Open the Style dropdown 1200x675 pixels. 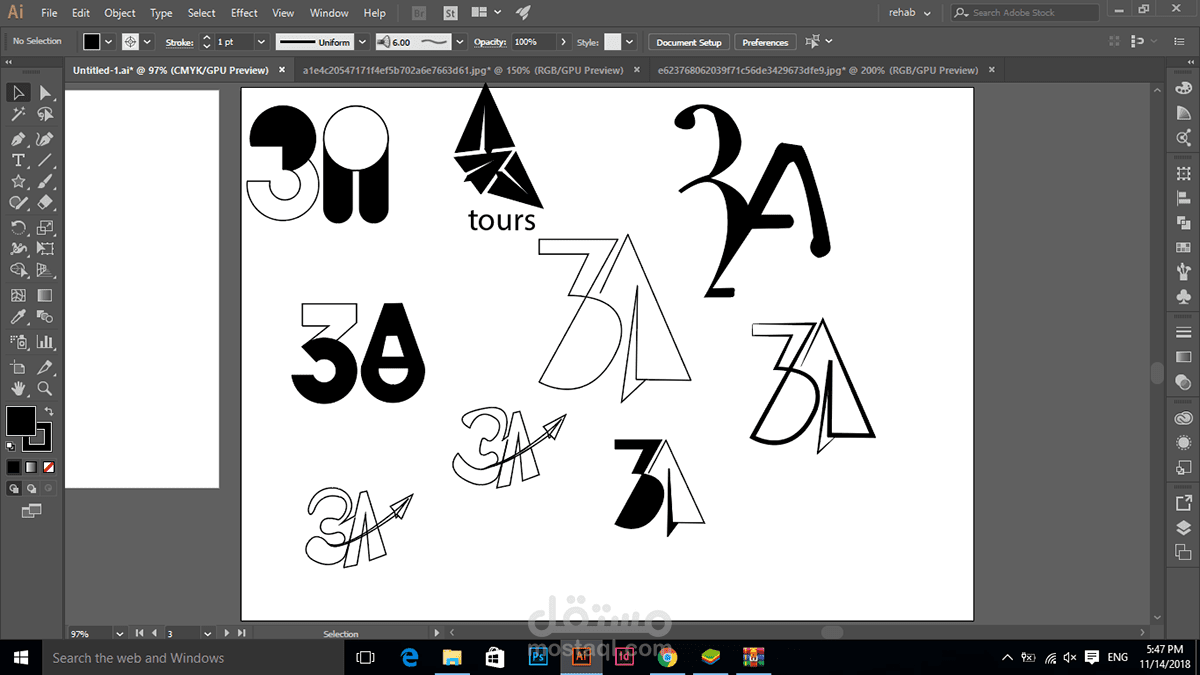[x=629, y=42]
